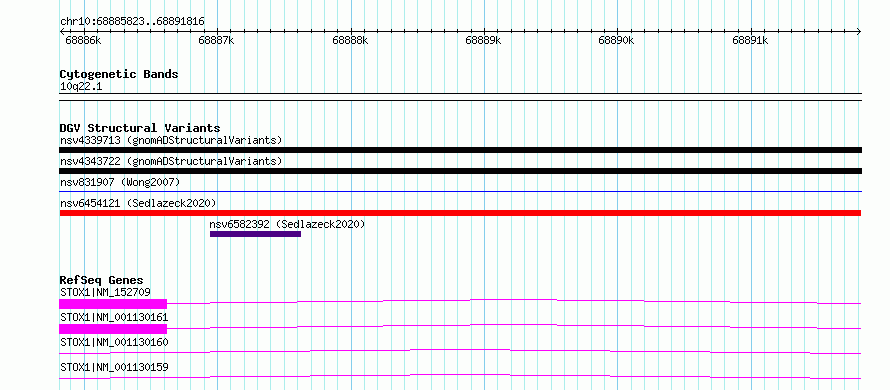Open nsv6454121 (Sedlazeck2020) variant label

[138, 203]
